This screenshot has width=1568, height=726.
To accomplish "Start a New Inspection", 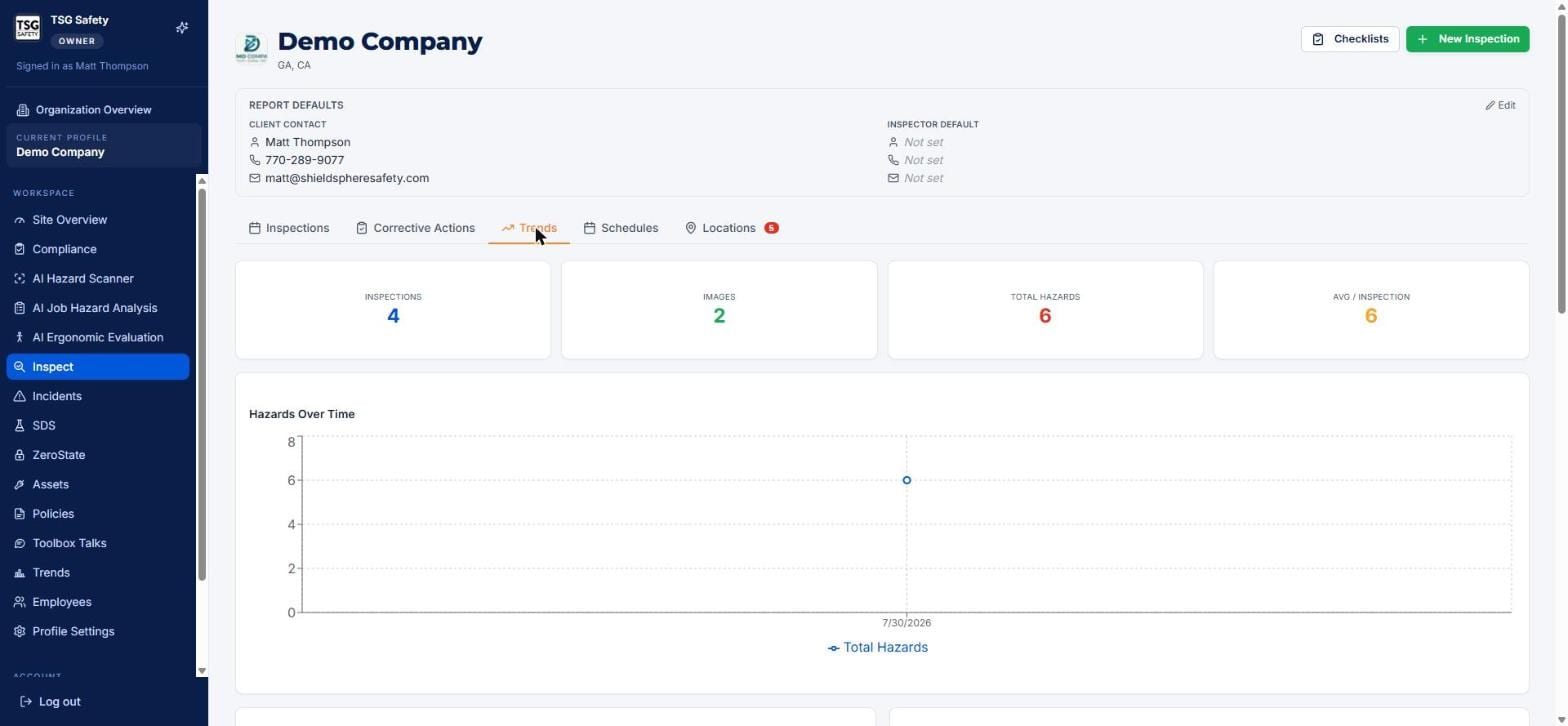I will pos(1467,39).
